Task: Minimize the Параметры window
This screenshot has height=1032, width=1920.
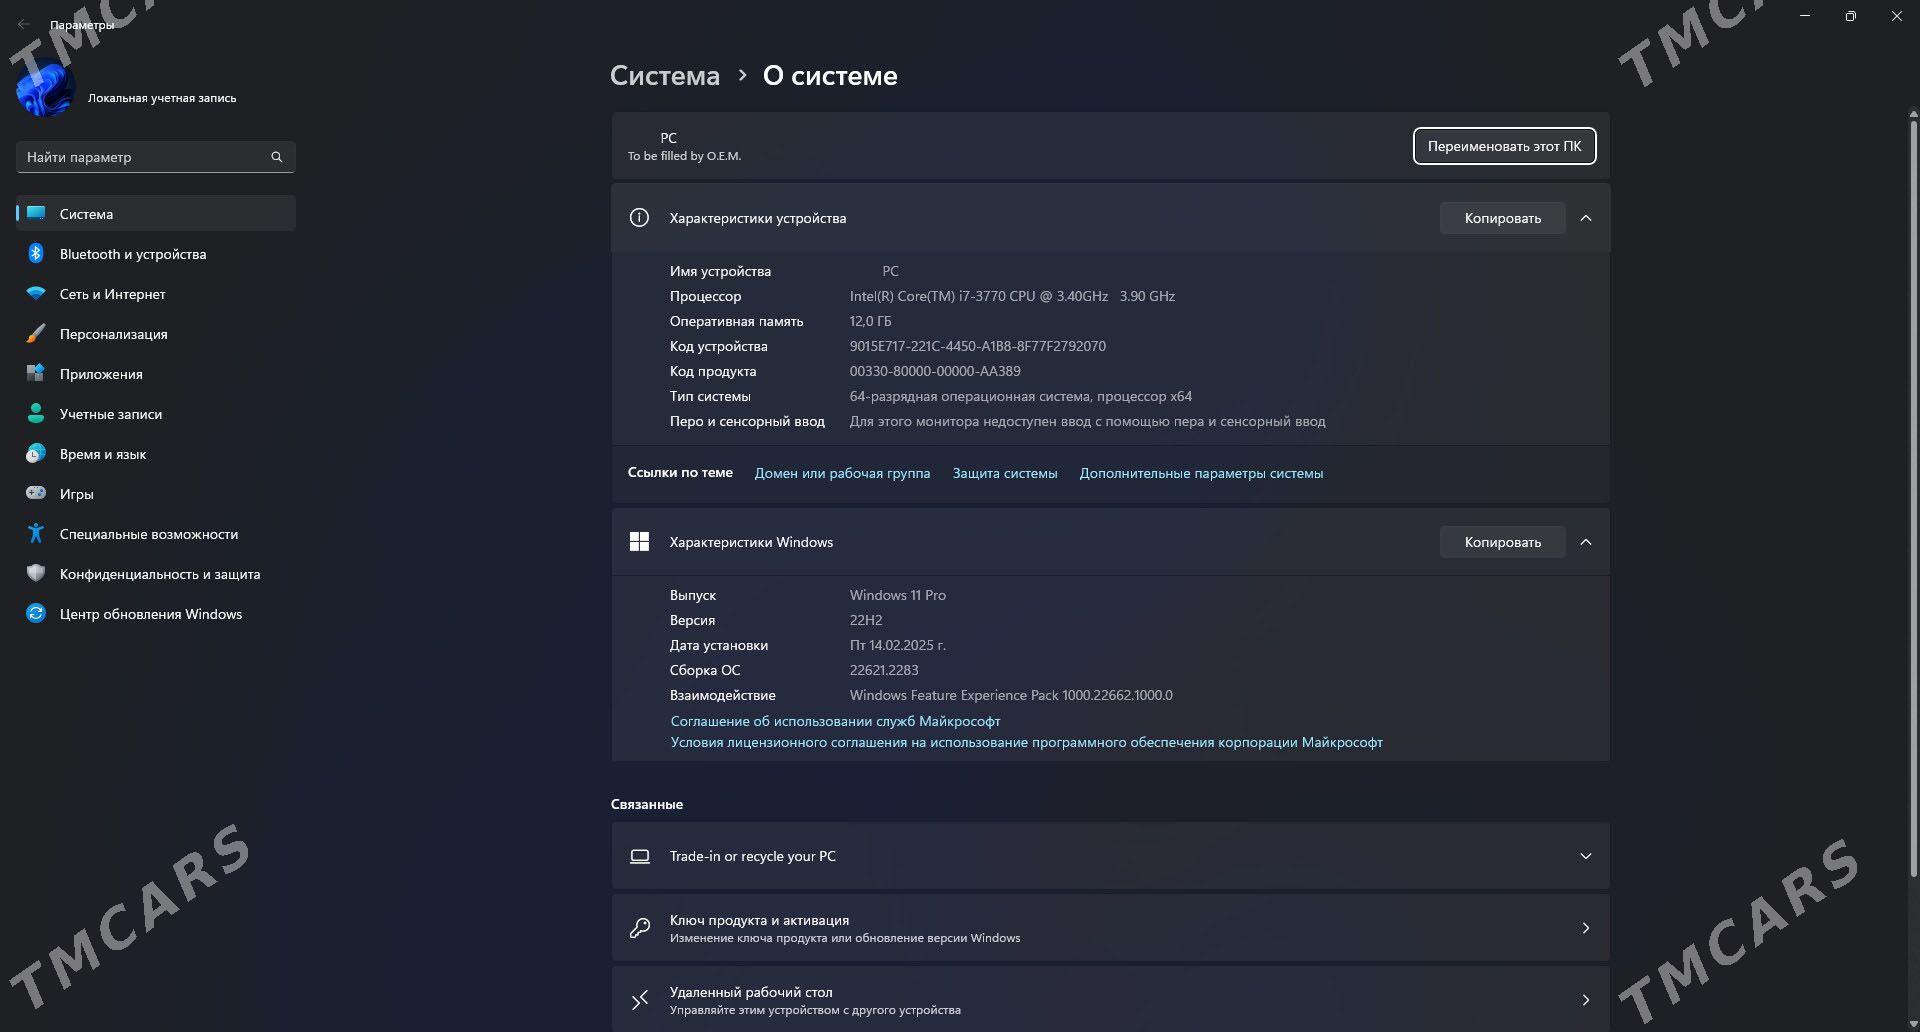Action: click(x=1805, y=16)
